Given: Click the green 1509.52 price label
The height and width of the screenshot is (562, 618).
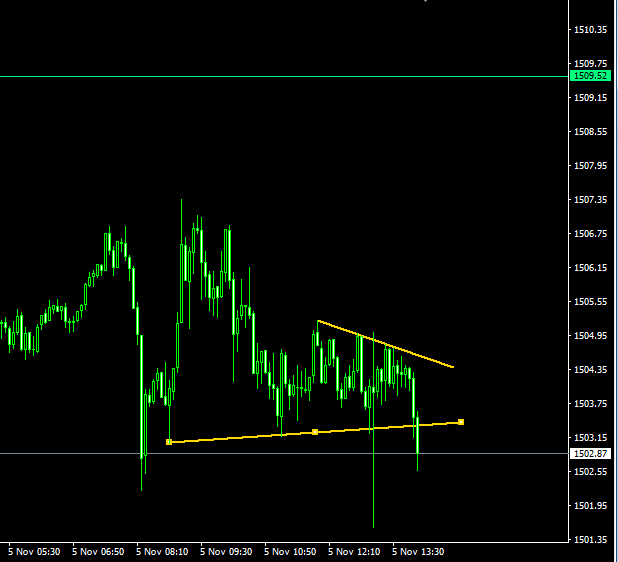Looking at the screenshot, I should point(590,76).
